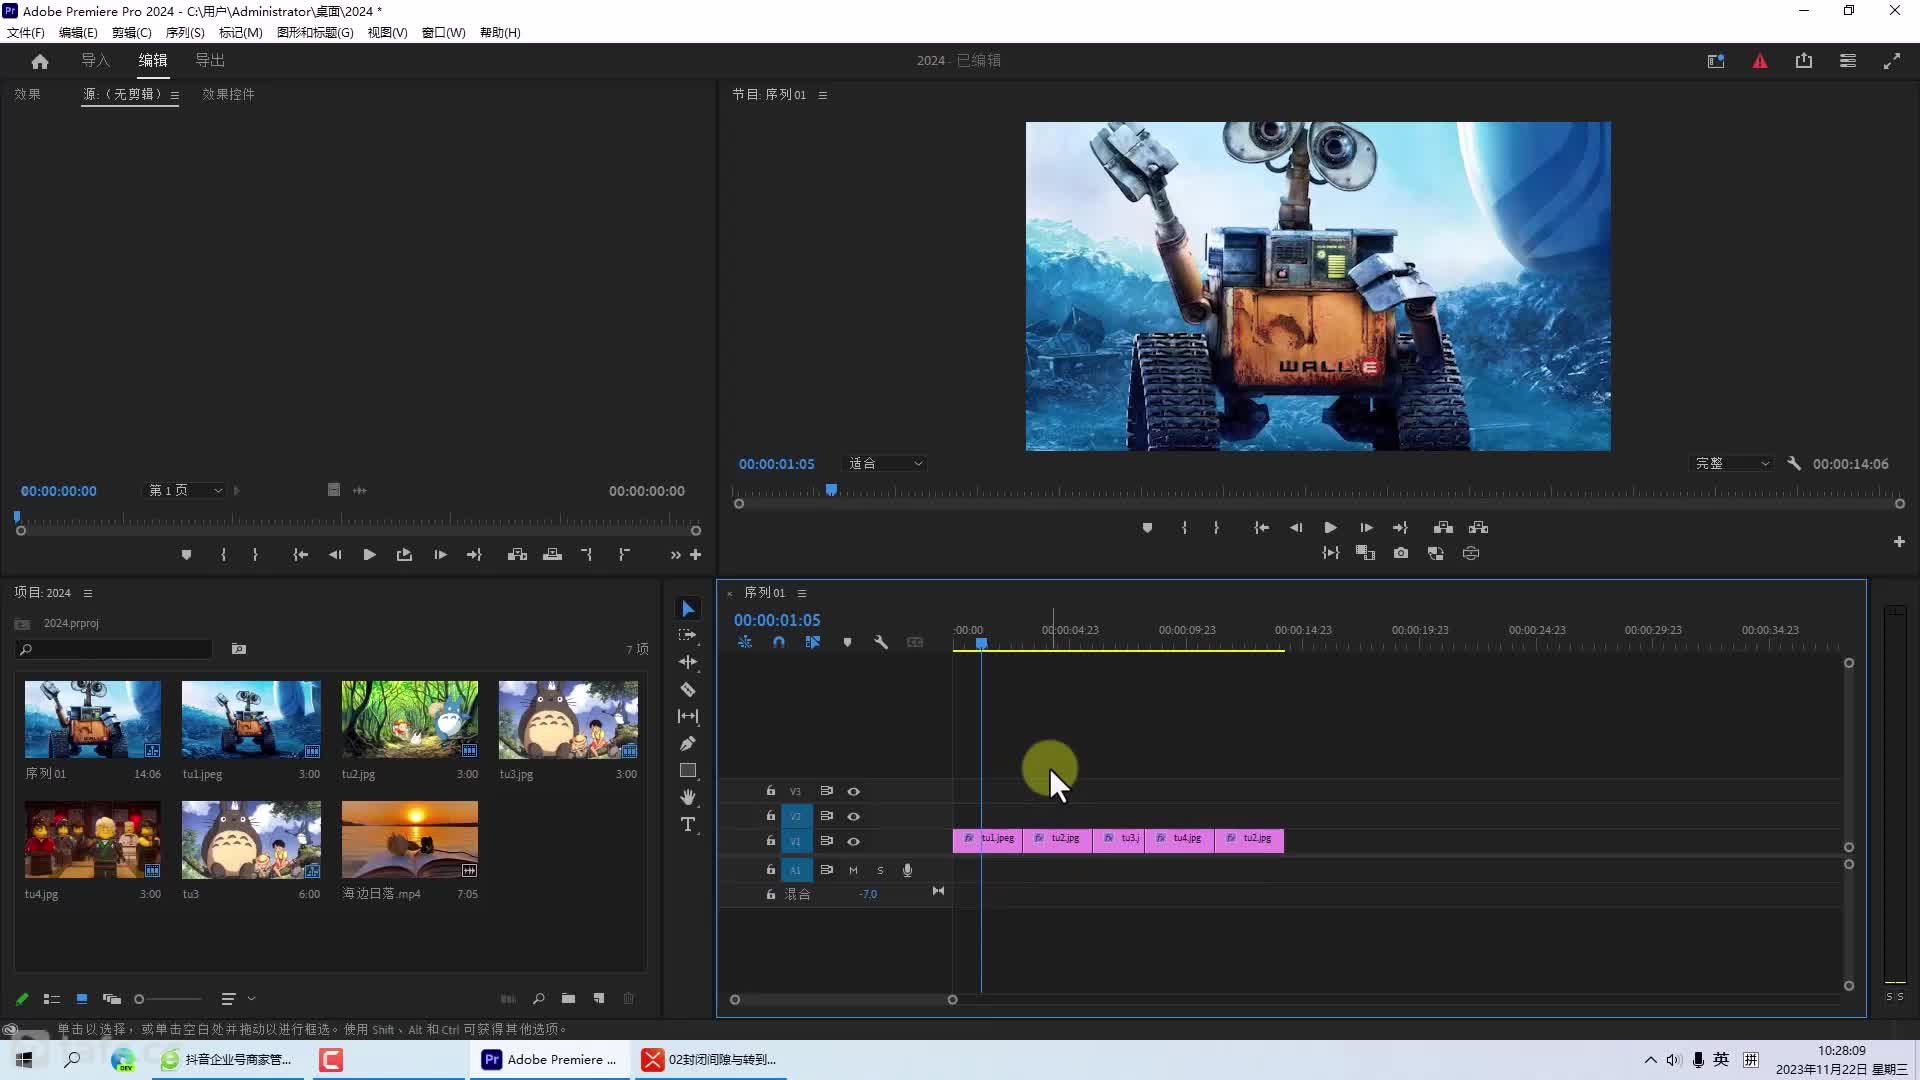Image resolution: width=1920 pixels, height=1080 pixels.
Task: Click the program monitor playhead marker
Action: pos(831,489)
